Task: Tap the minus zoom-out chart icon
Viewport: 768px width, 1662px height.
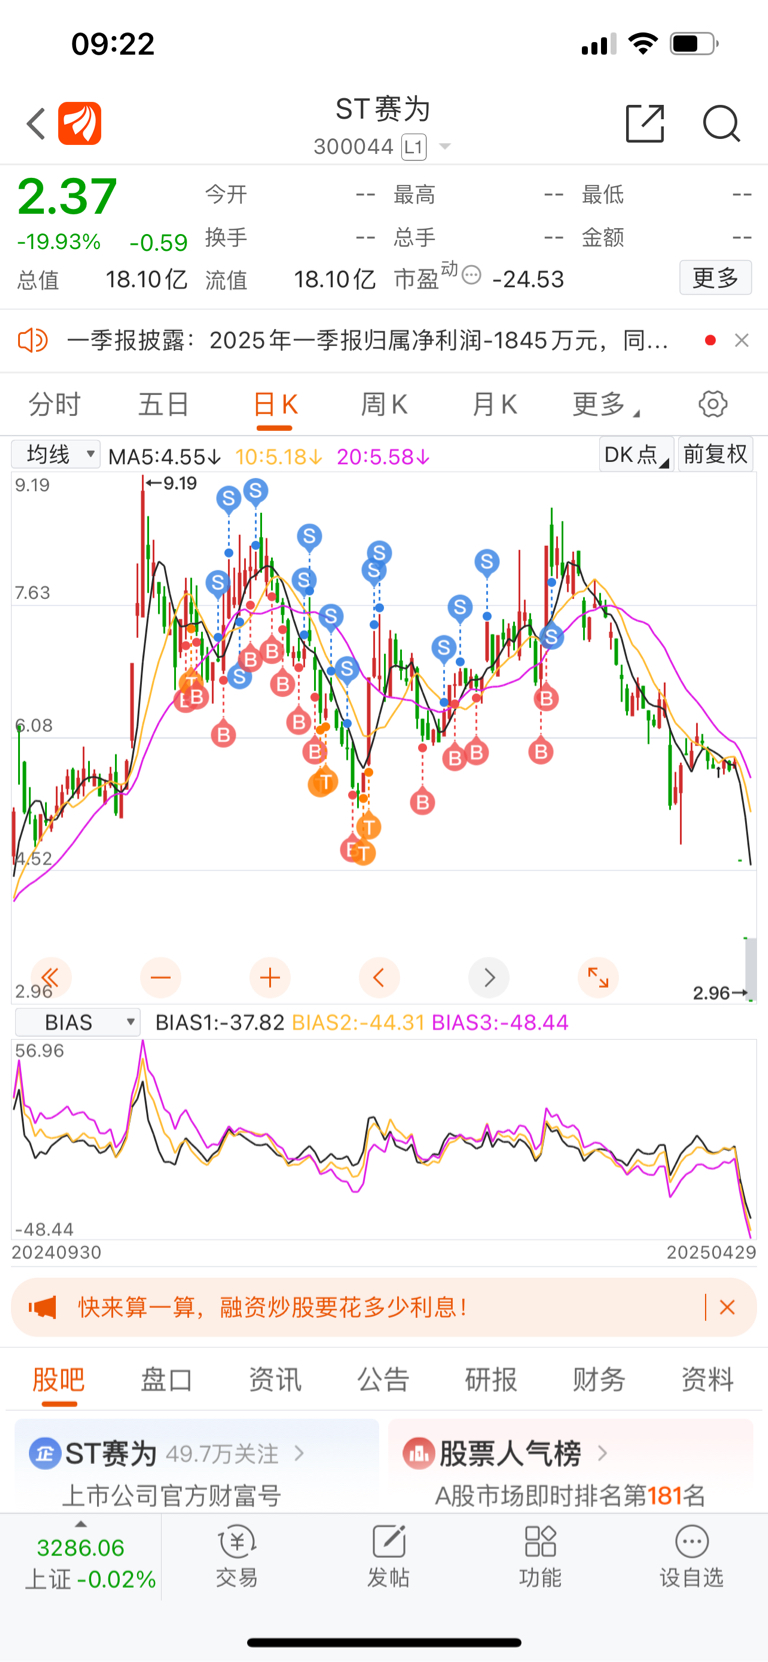Action: [160, 977]
